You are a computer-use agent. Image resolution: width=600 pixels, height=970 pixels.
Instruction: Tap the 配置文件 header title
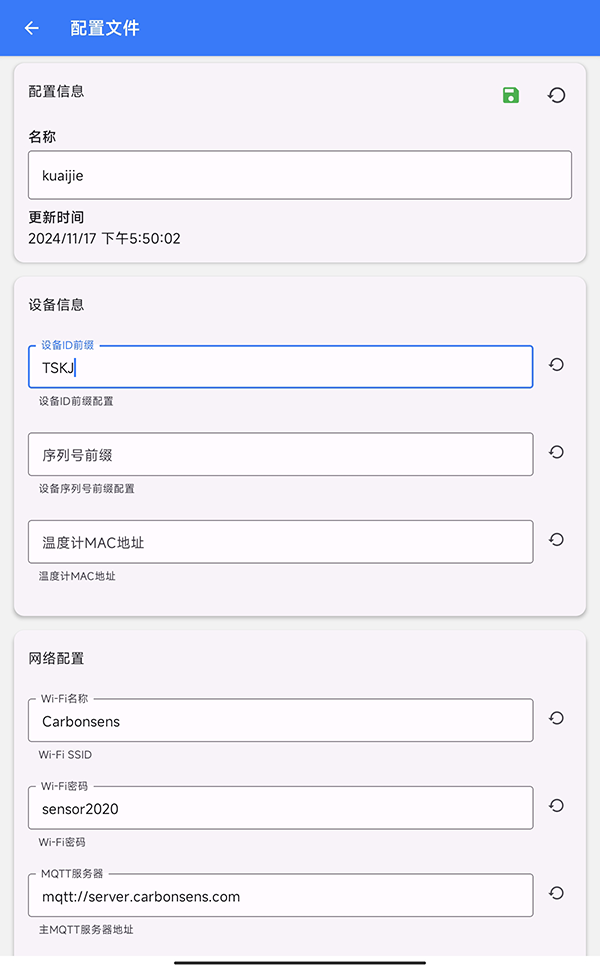pos(105,27)
